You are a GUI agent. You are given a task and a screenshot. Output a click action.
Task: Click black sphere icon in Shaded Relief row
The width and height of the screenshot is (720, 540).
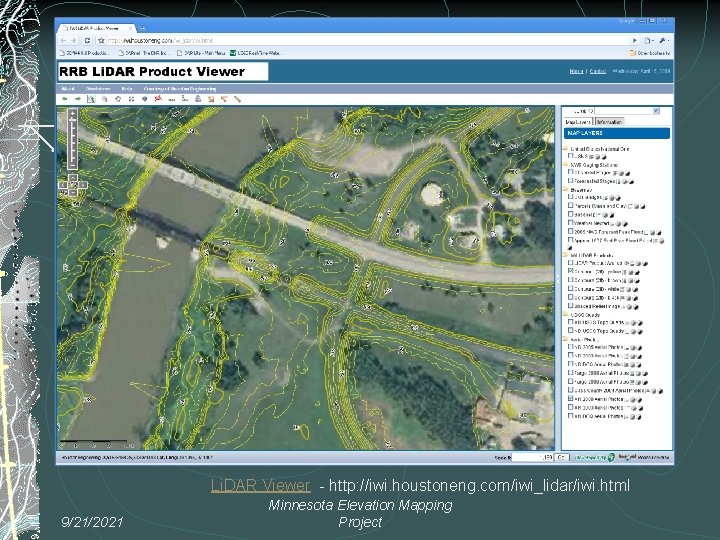[636, 306]
